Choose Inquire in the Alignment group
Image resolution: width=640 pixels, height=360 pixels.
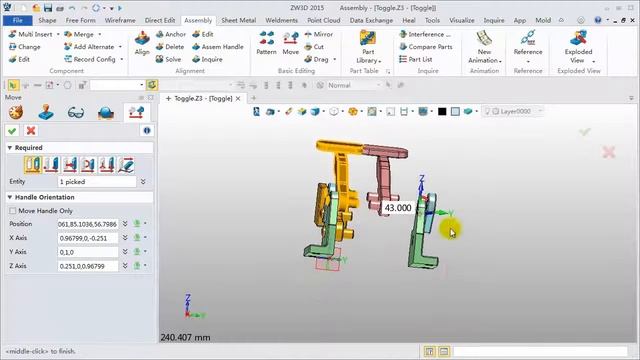(207, 59)
